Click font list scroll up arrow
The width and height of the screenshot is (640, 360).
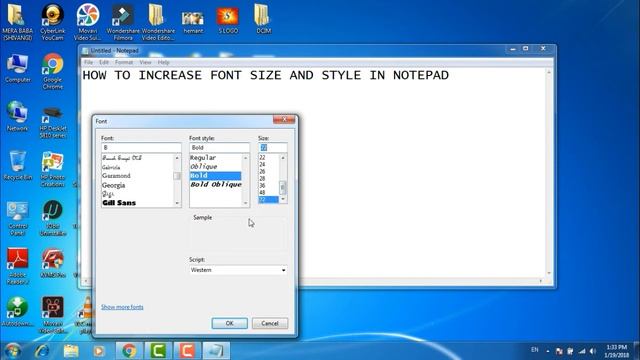(x=177, y=158)
